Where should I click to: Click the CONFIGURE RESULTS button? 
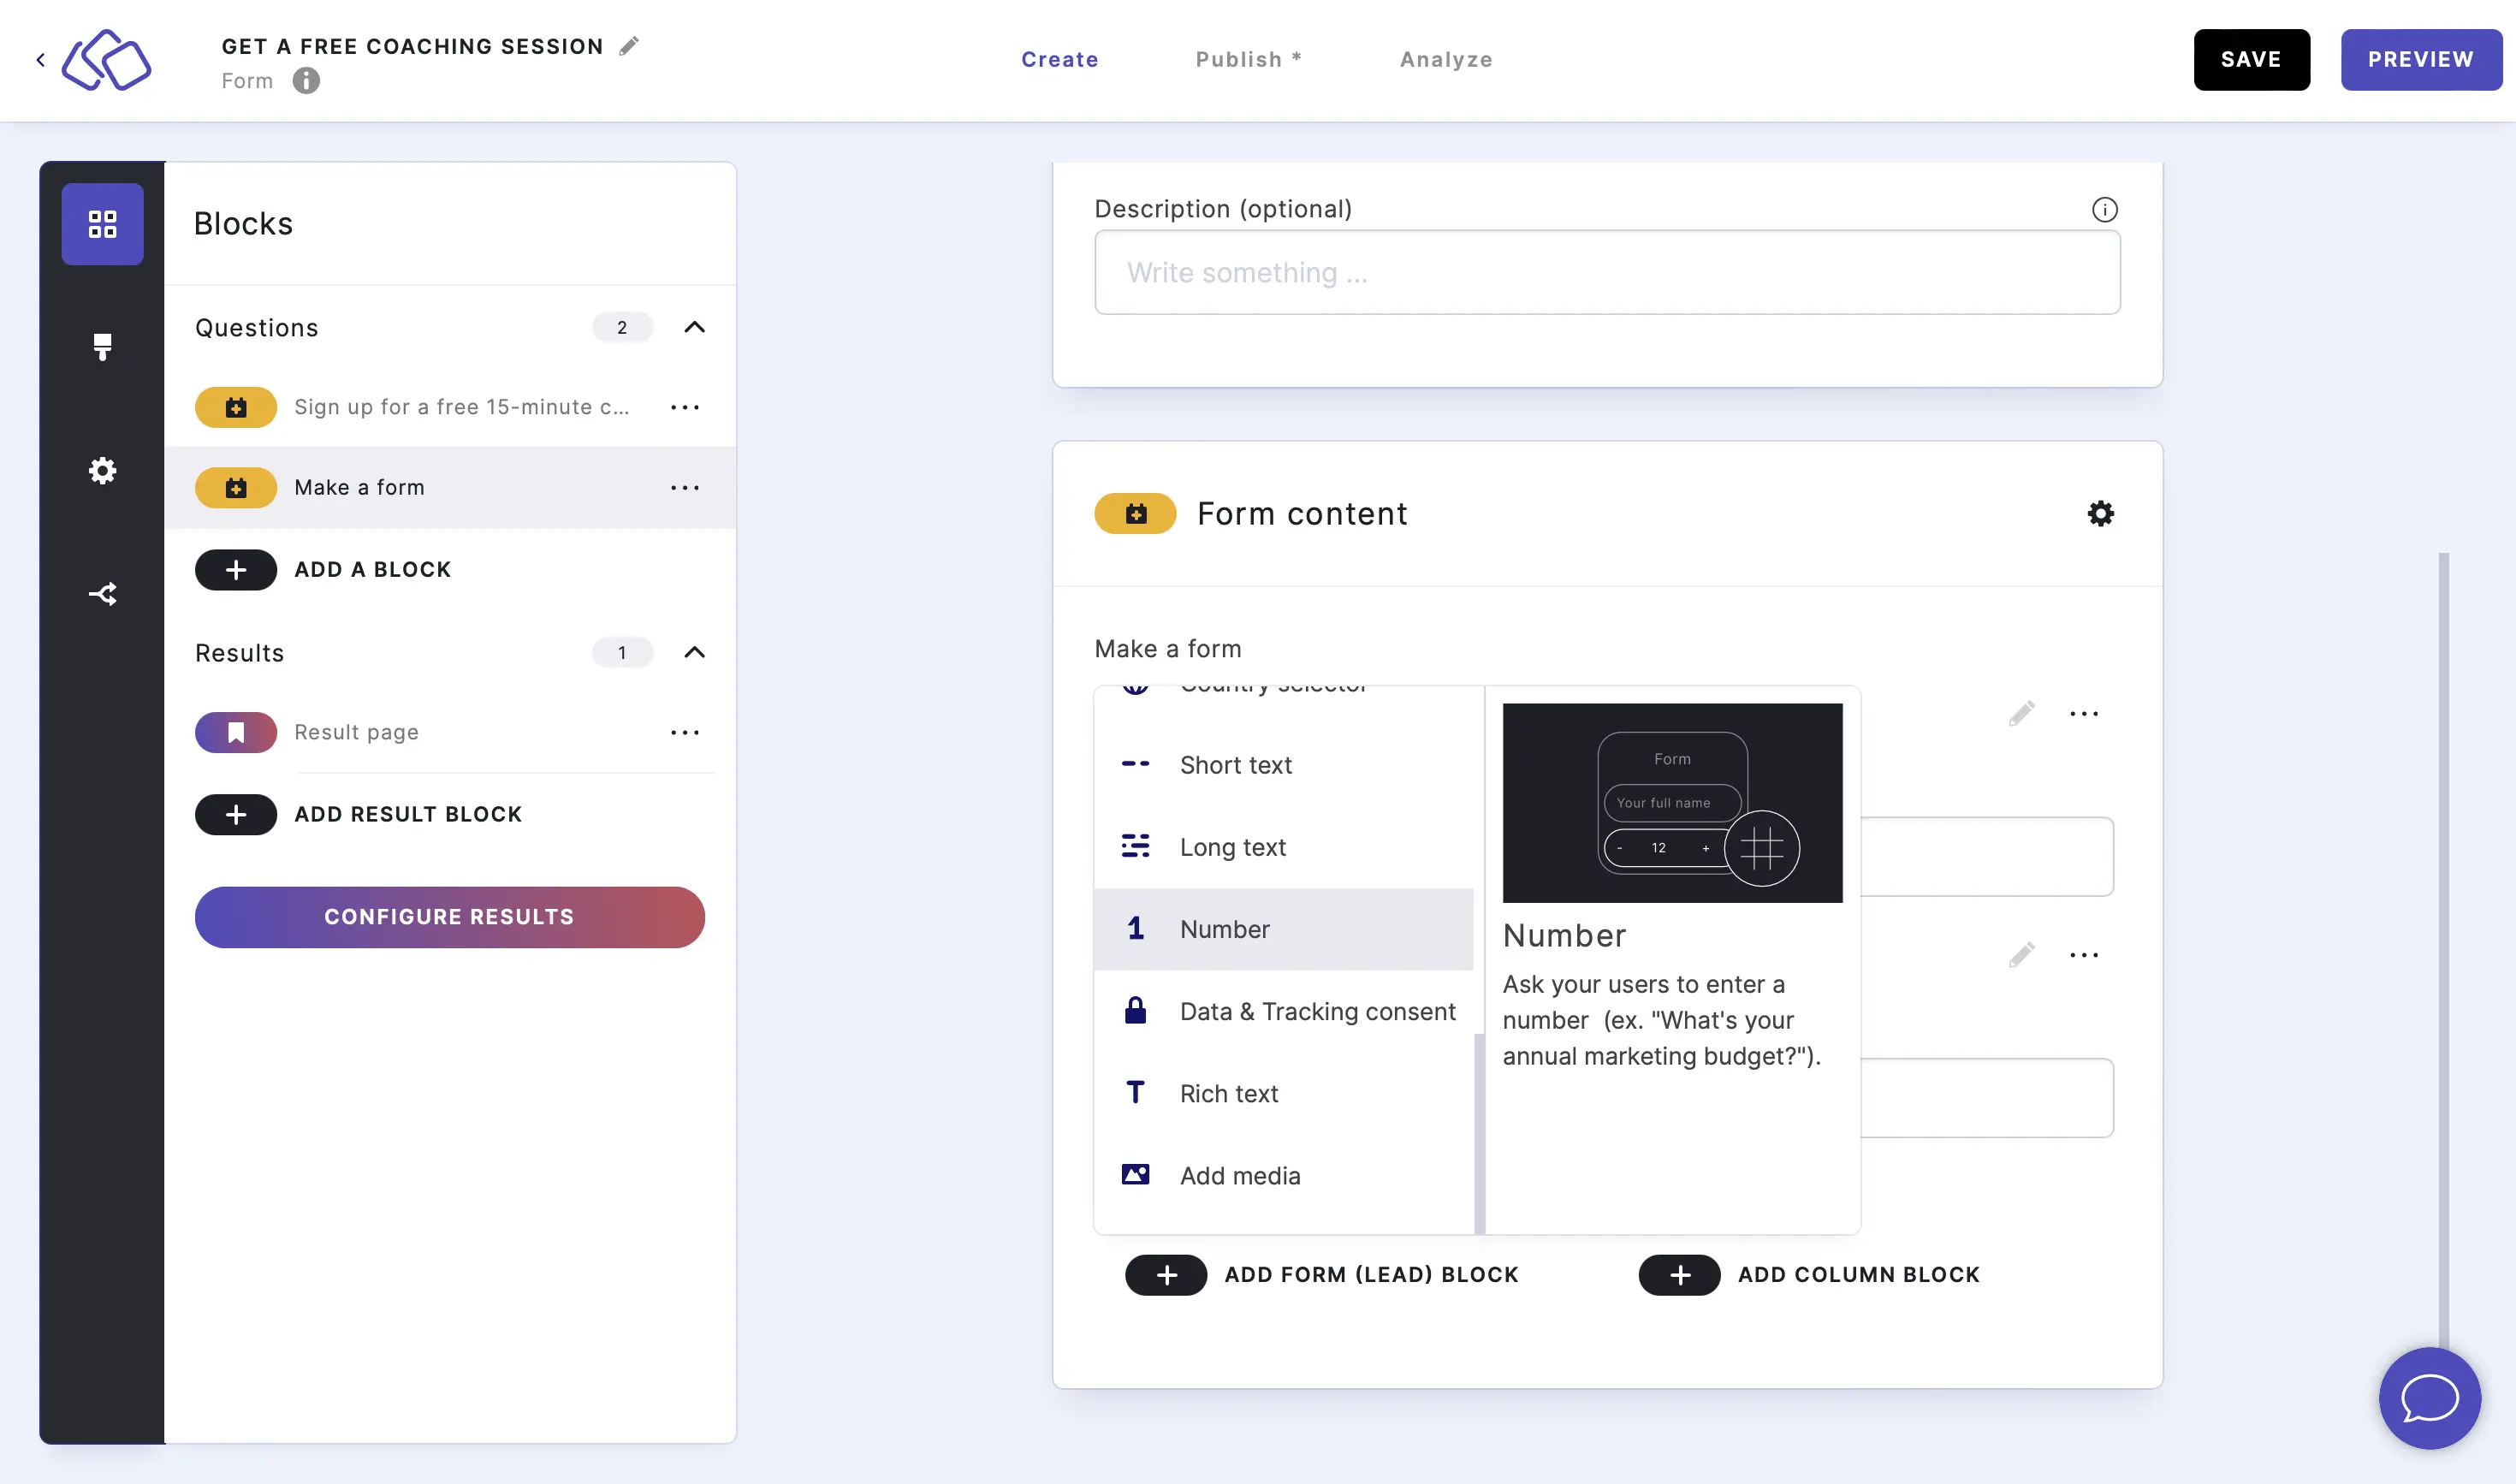(448, 917)
